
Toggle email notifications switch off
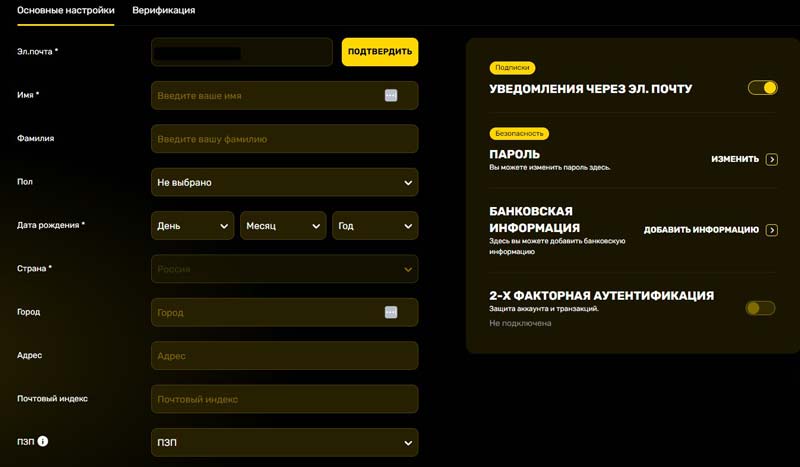762,88
